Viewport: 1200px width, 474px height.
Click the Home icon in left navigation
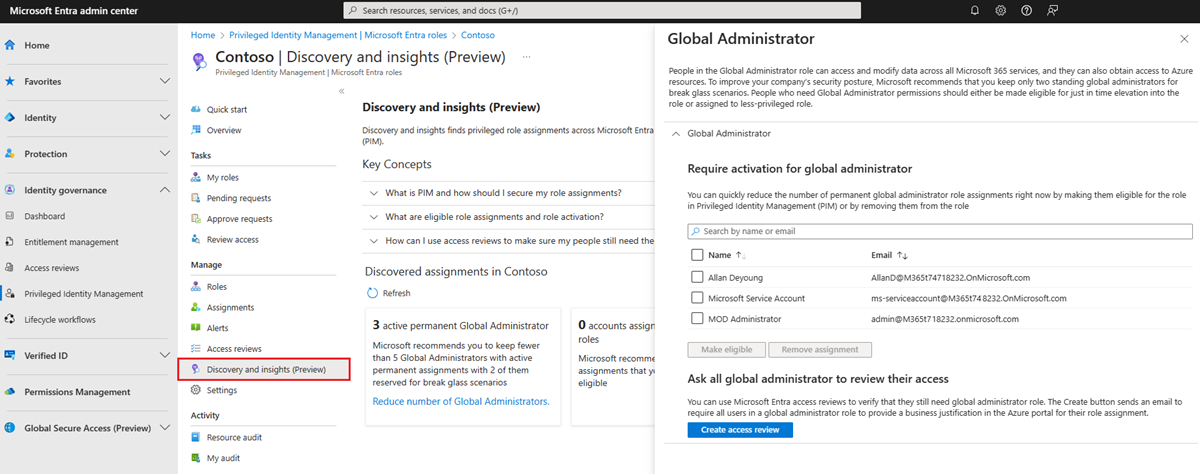tap(10, 46)
